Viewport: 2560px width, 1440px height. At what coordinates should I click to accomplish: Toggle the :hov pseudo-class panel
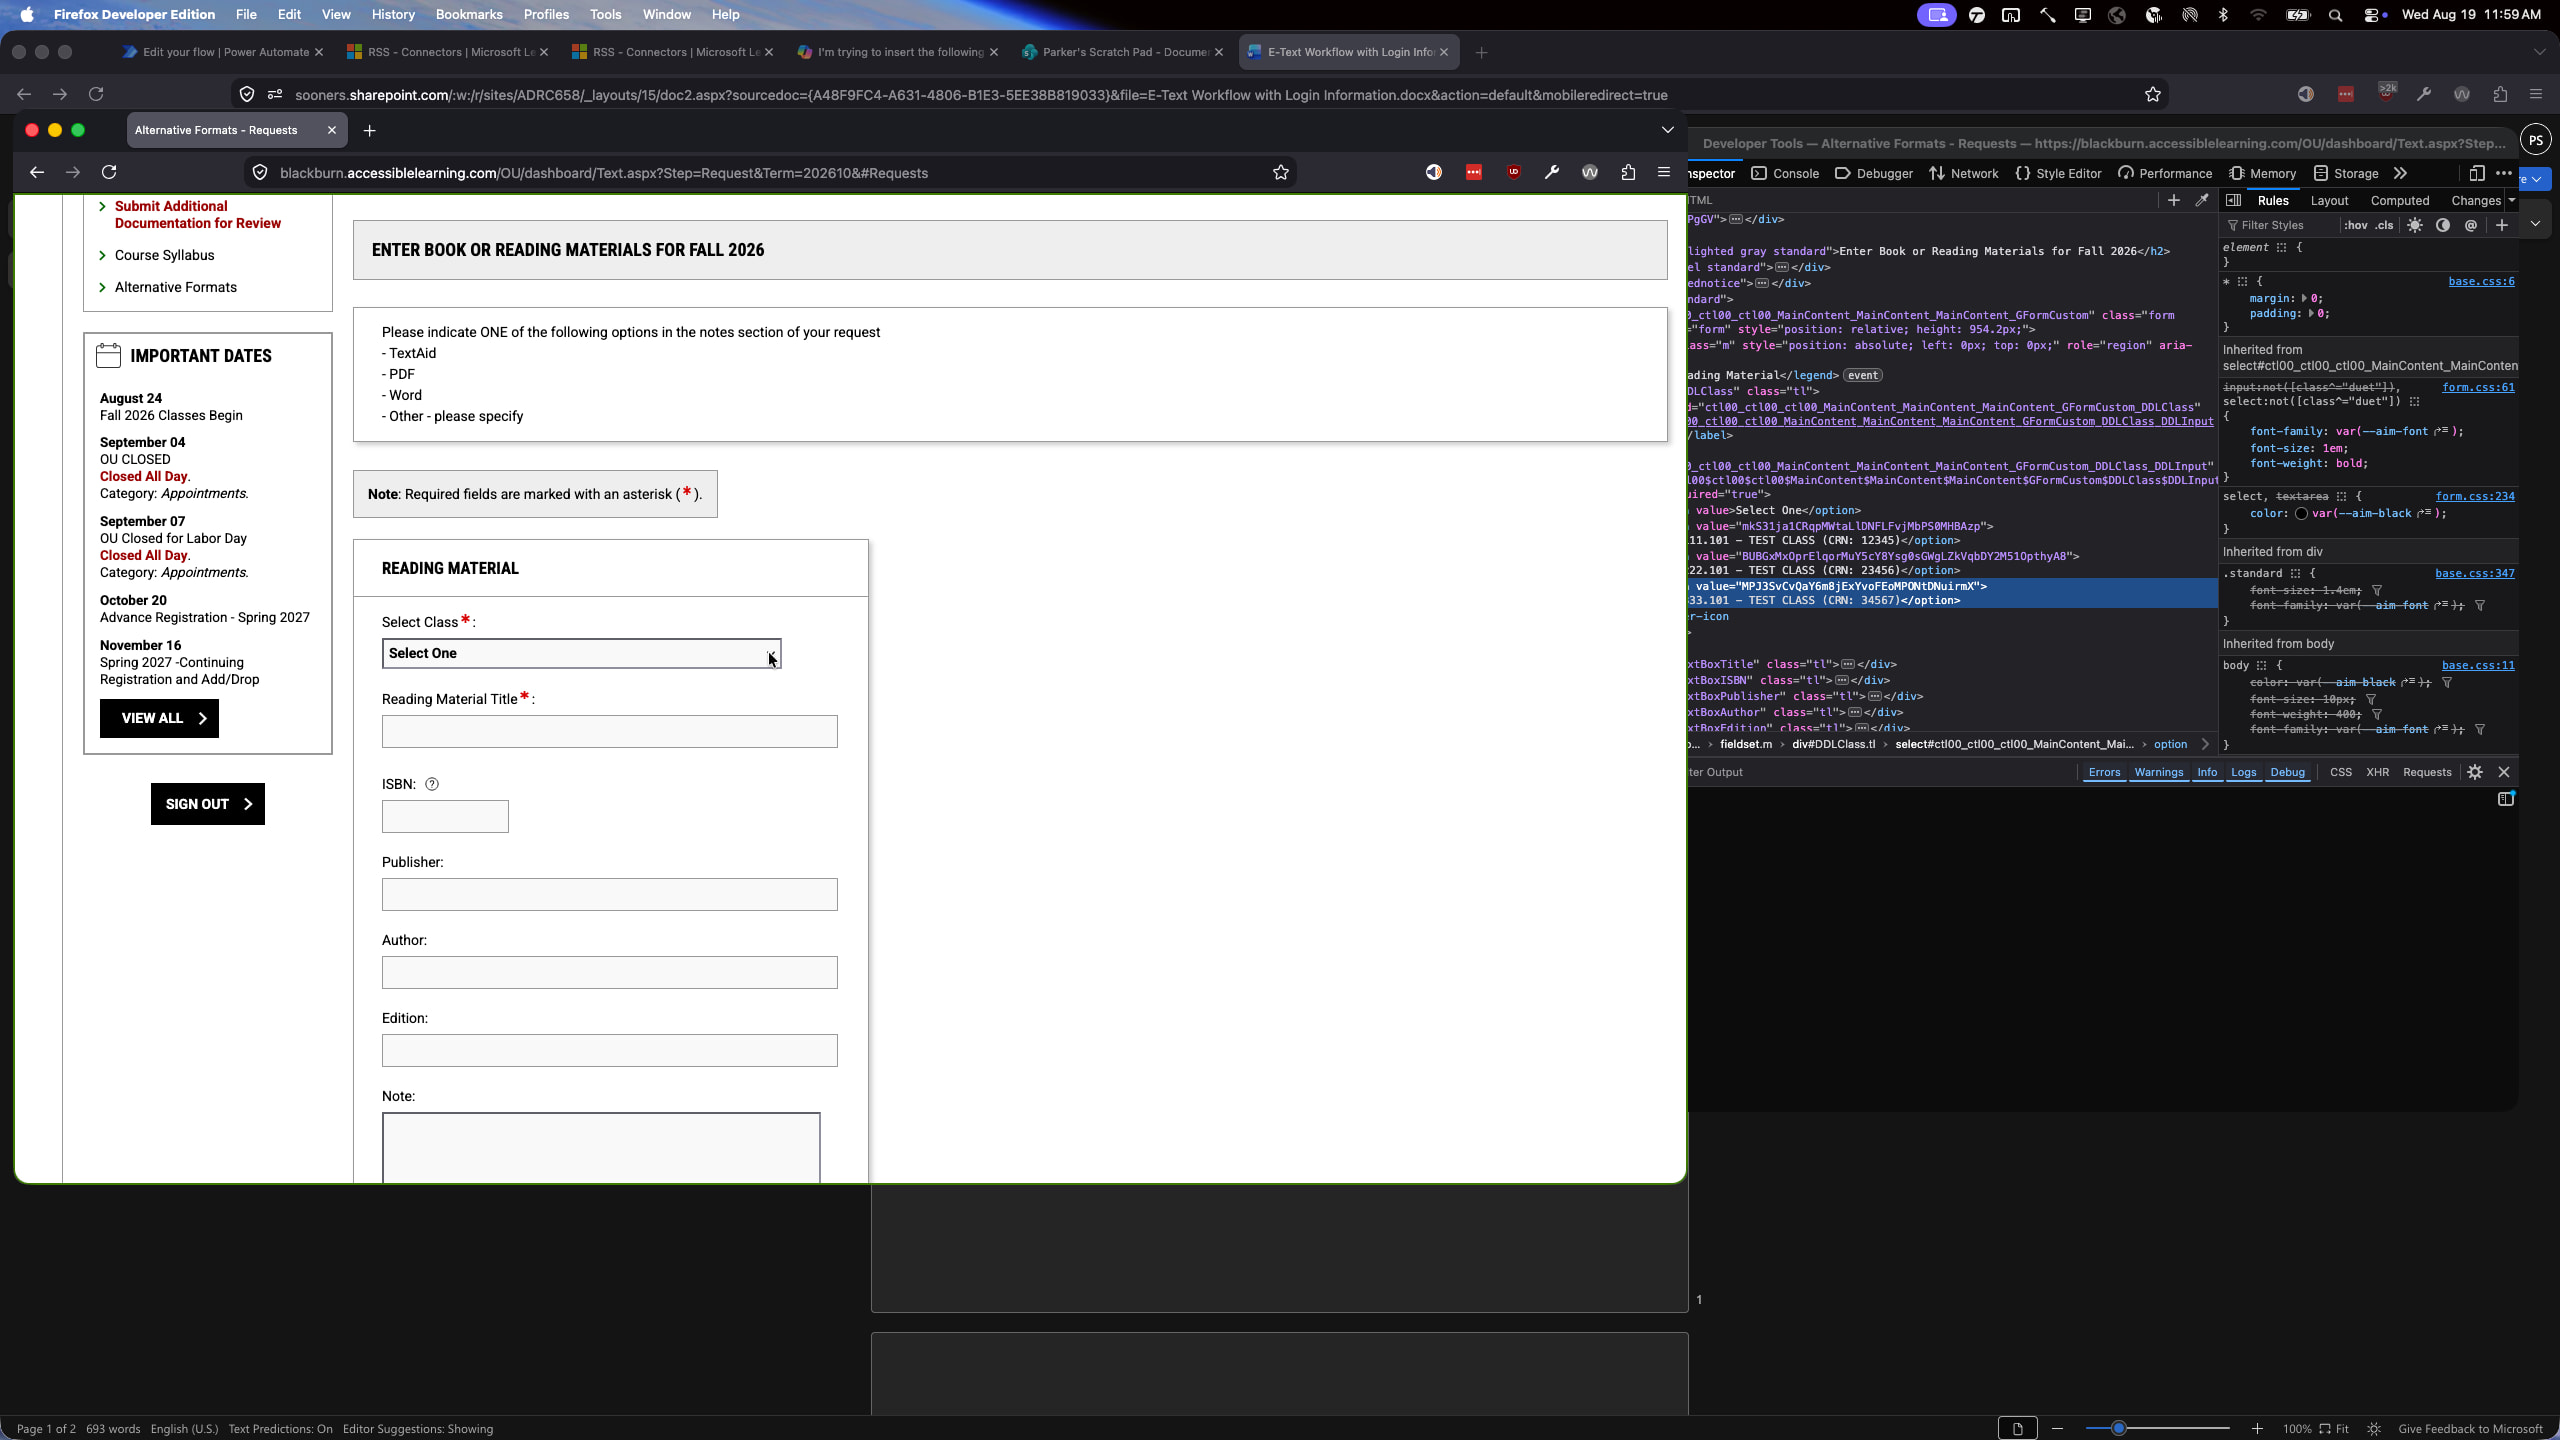click(2356, 225)
